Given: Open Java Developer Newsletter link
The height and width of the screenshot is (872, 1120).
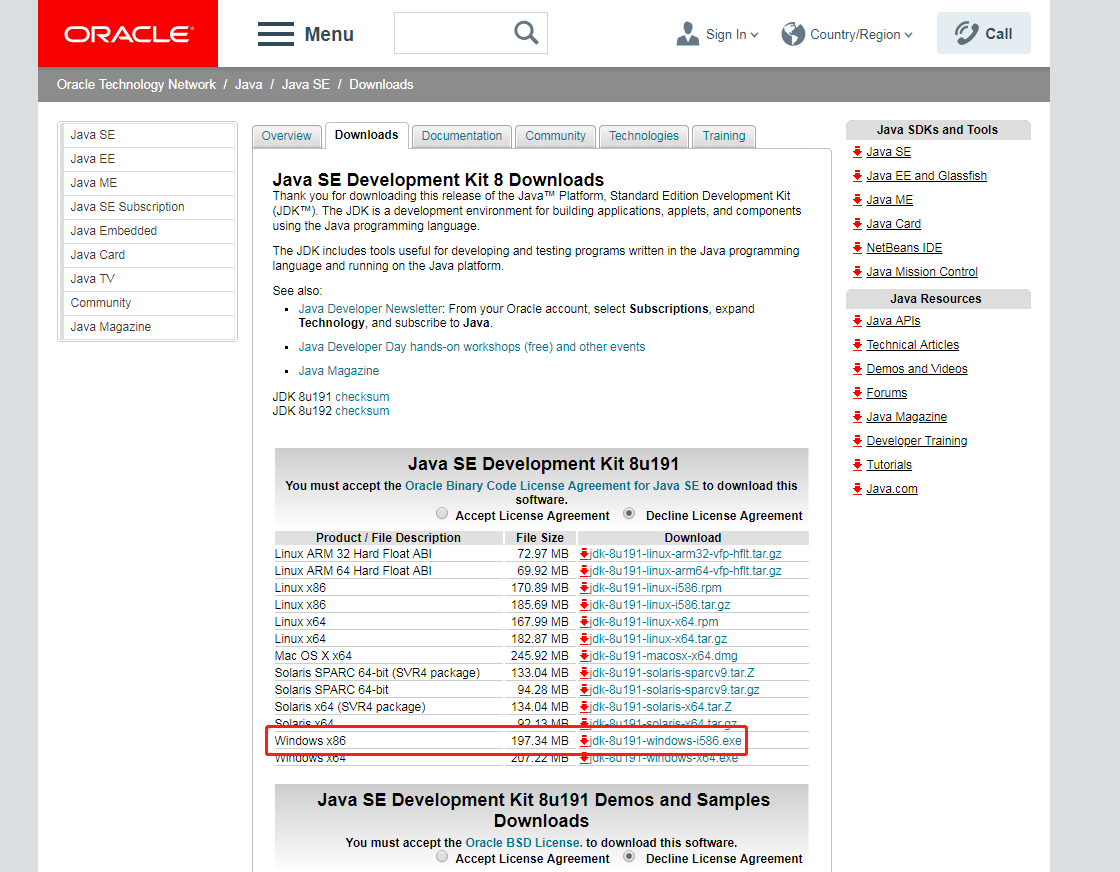Looking at the screenshot, I should coord(370,309).
